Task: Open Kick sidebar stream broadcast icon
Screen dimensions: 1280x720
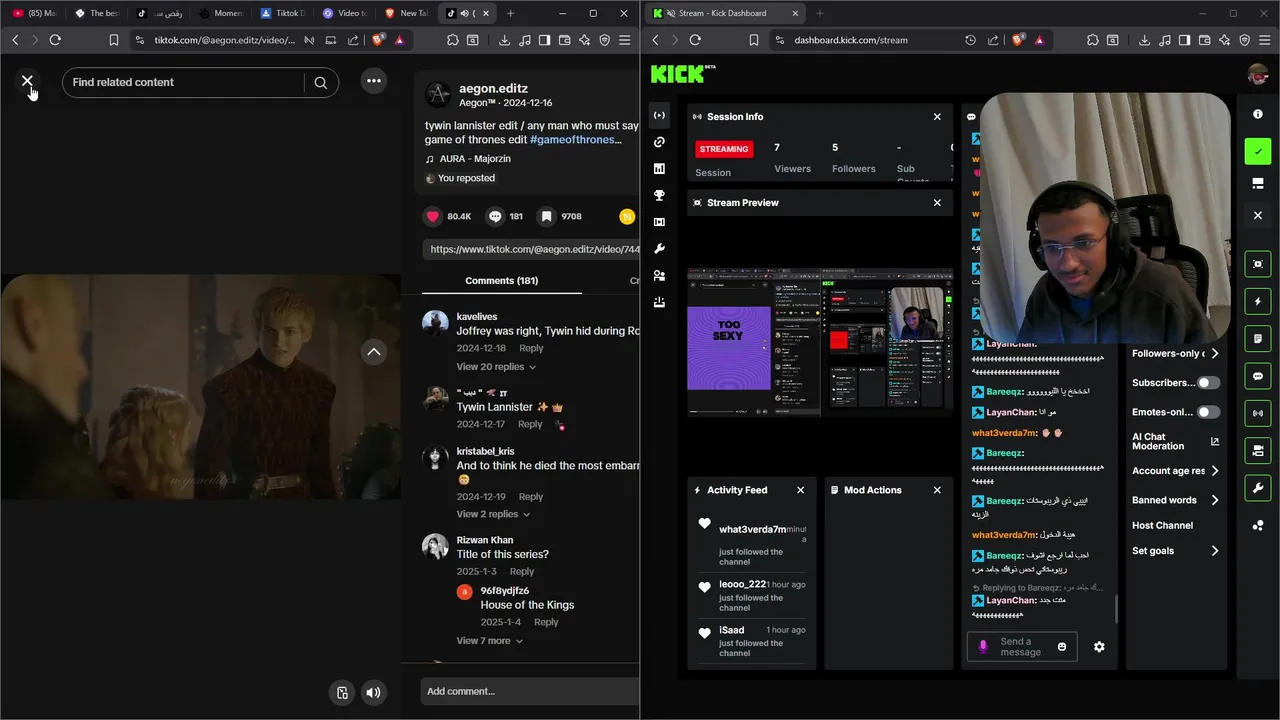Action: click(x=659, y=116)
